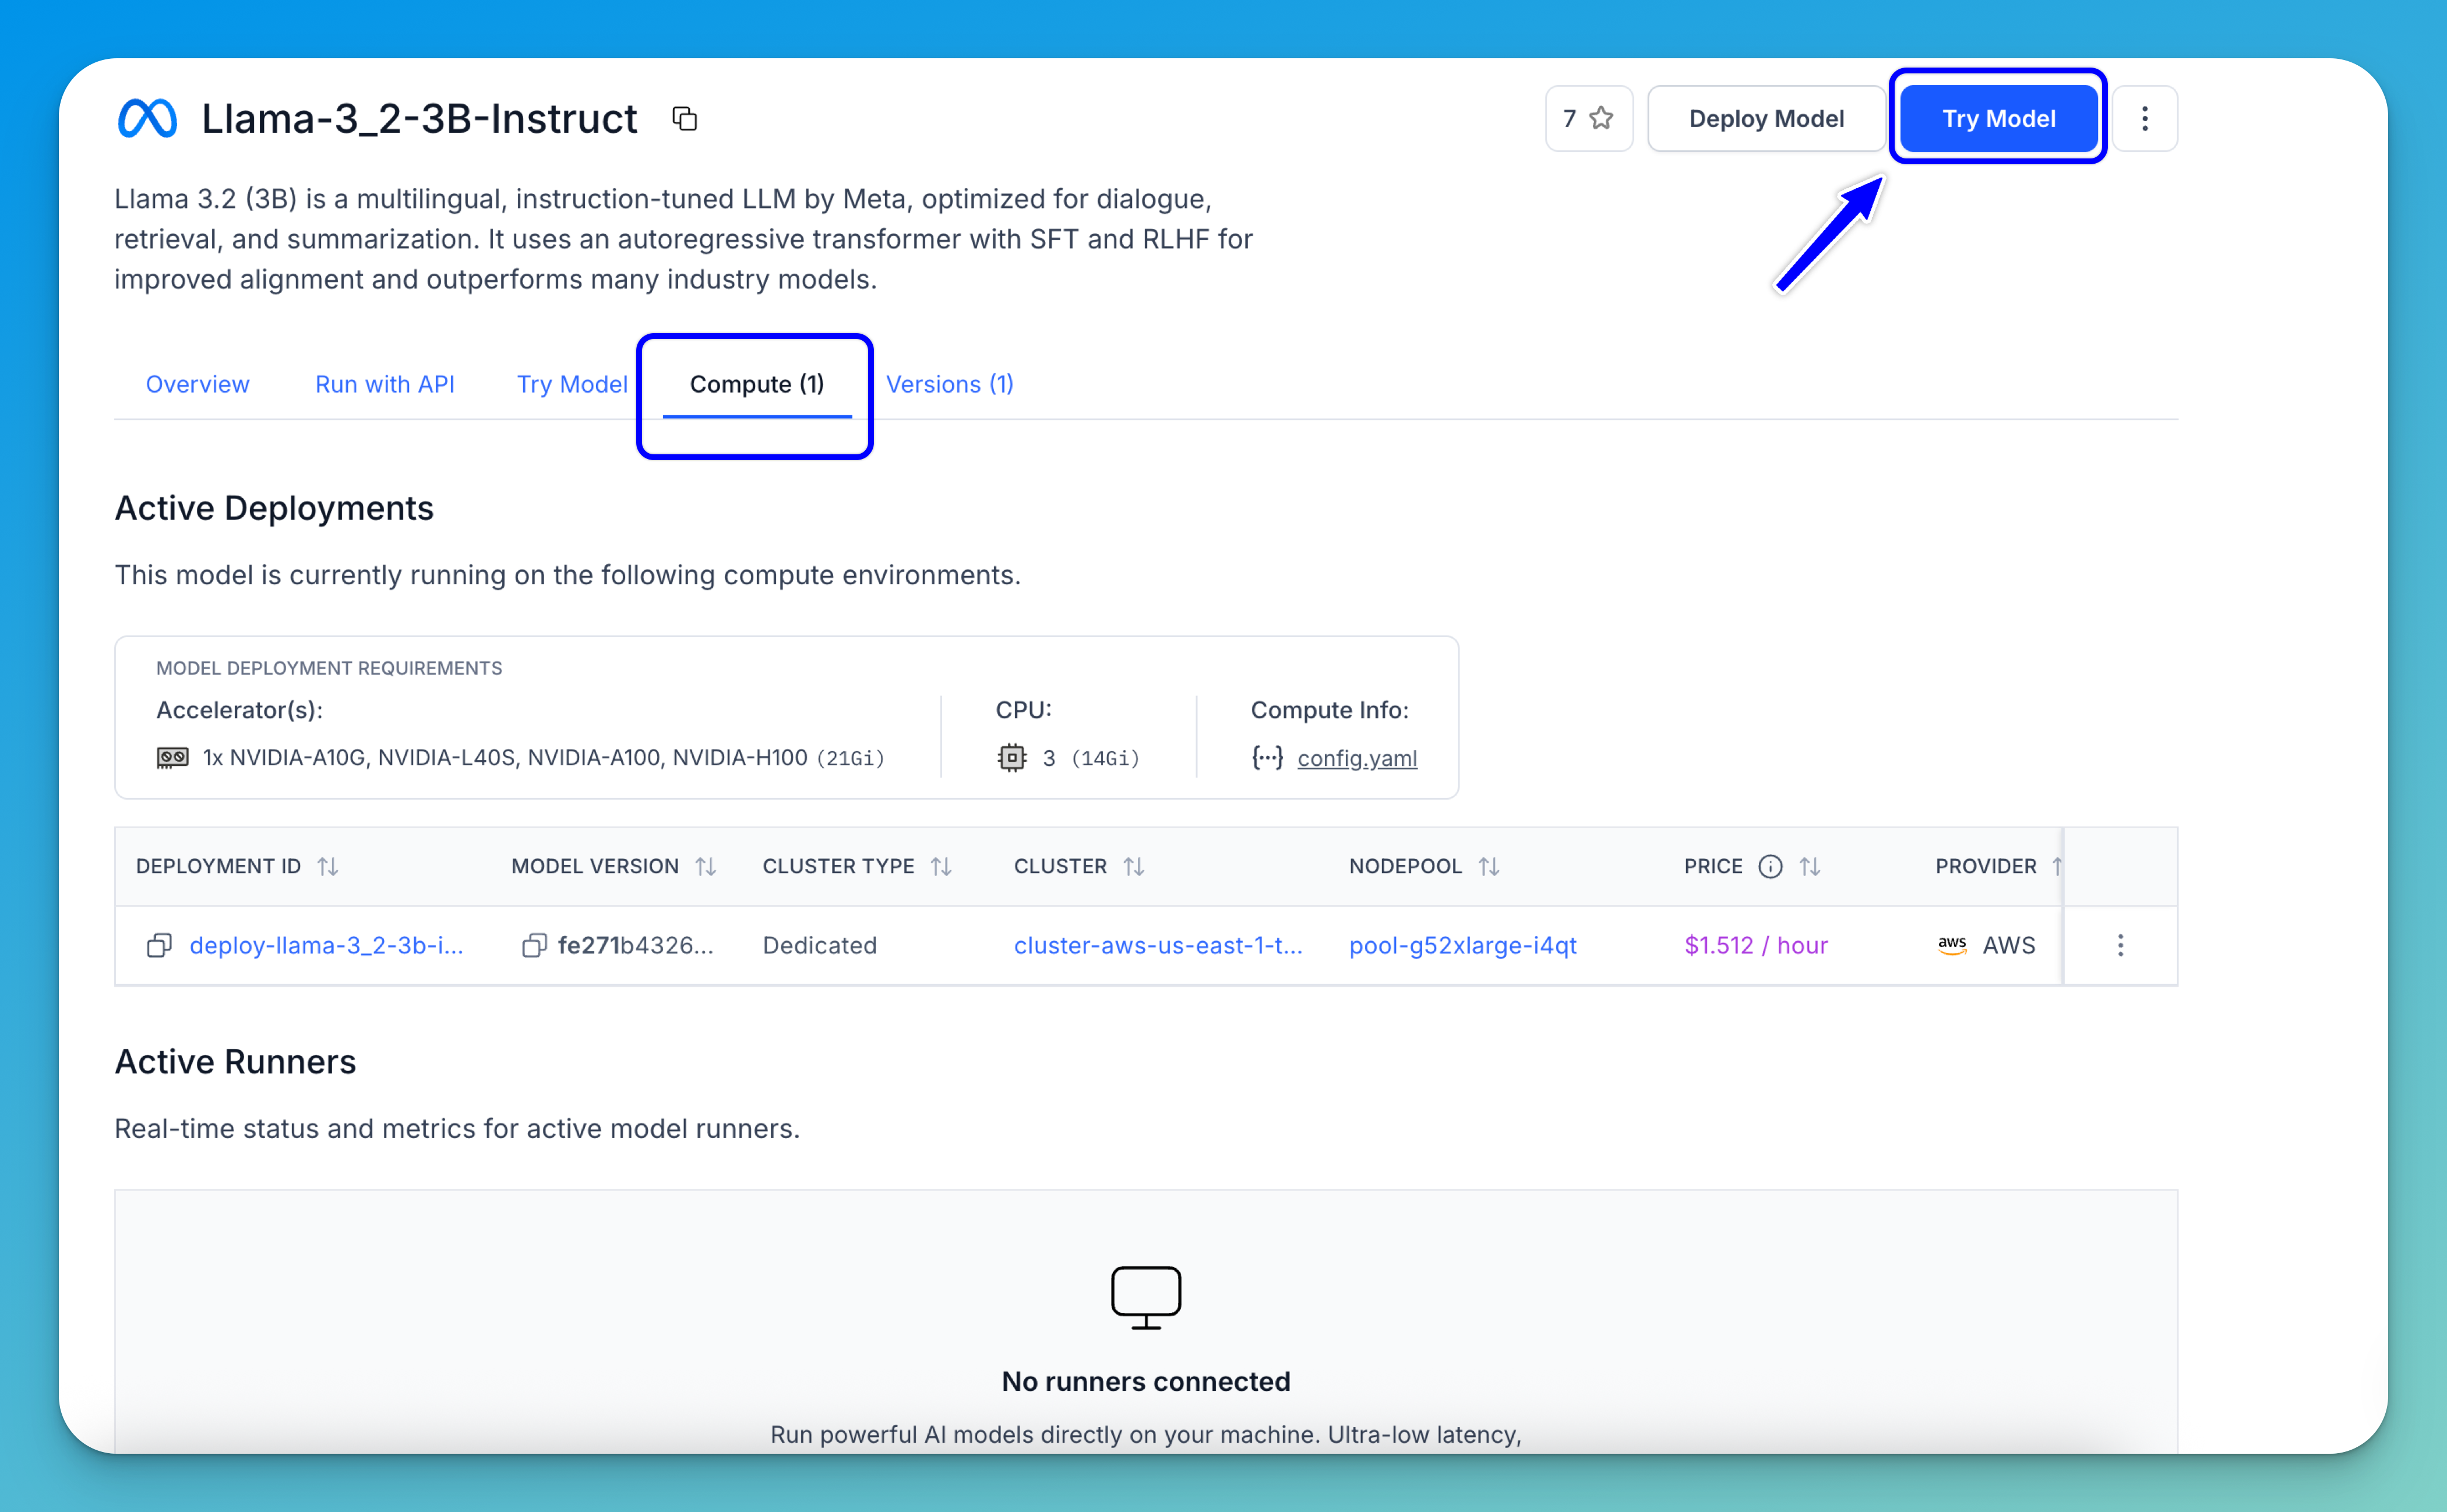2447x1512 pixels.
Task: Switch to the Overview tab
Action: point(197,384)
